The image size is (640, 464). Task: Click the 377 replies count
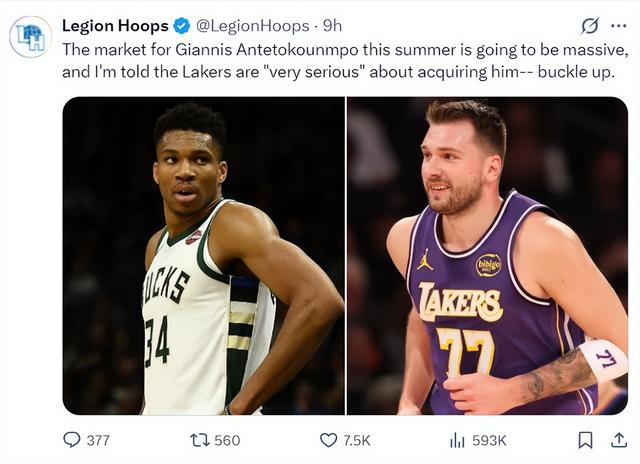coord(98,440)
